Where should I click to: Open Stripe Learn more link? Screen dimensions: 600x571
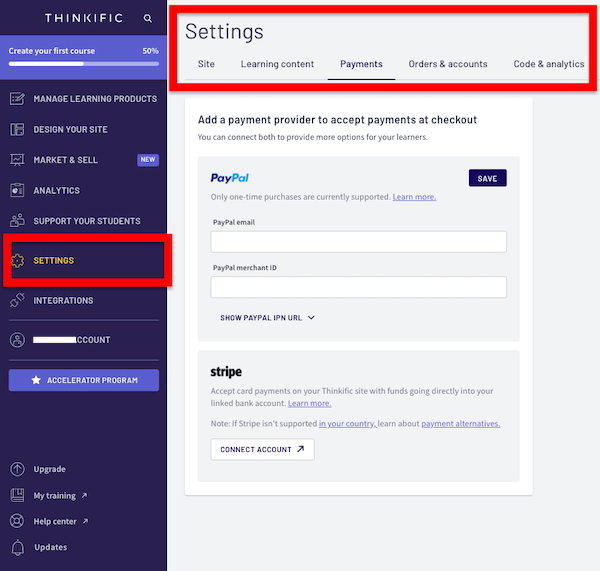click(310, 403)
